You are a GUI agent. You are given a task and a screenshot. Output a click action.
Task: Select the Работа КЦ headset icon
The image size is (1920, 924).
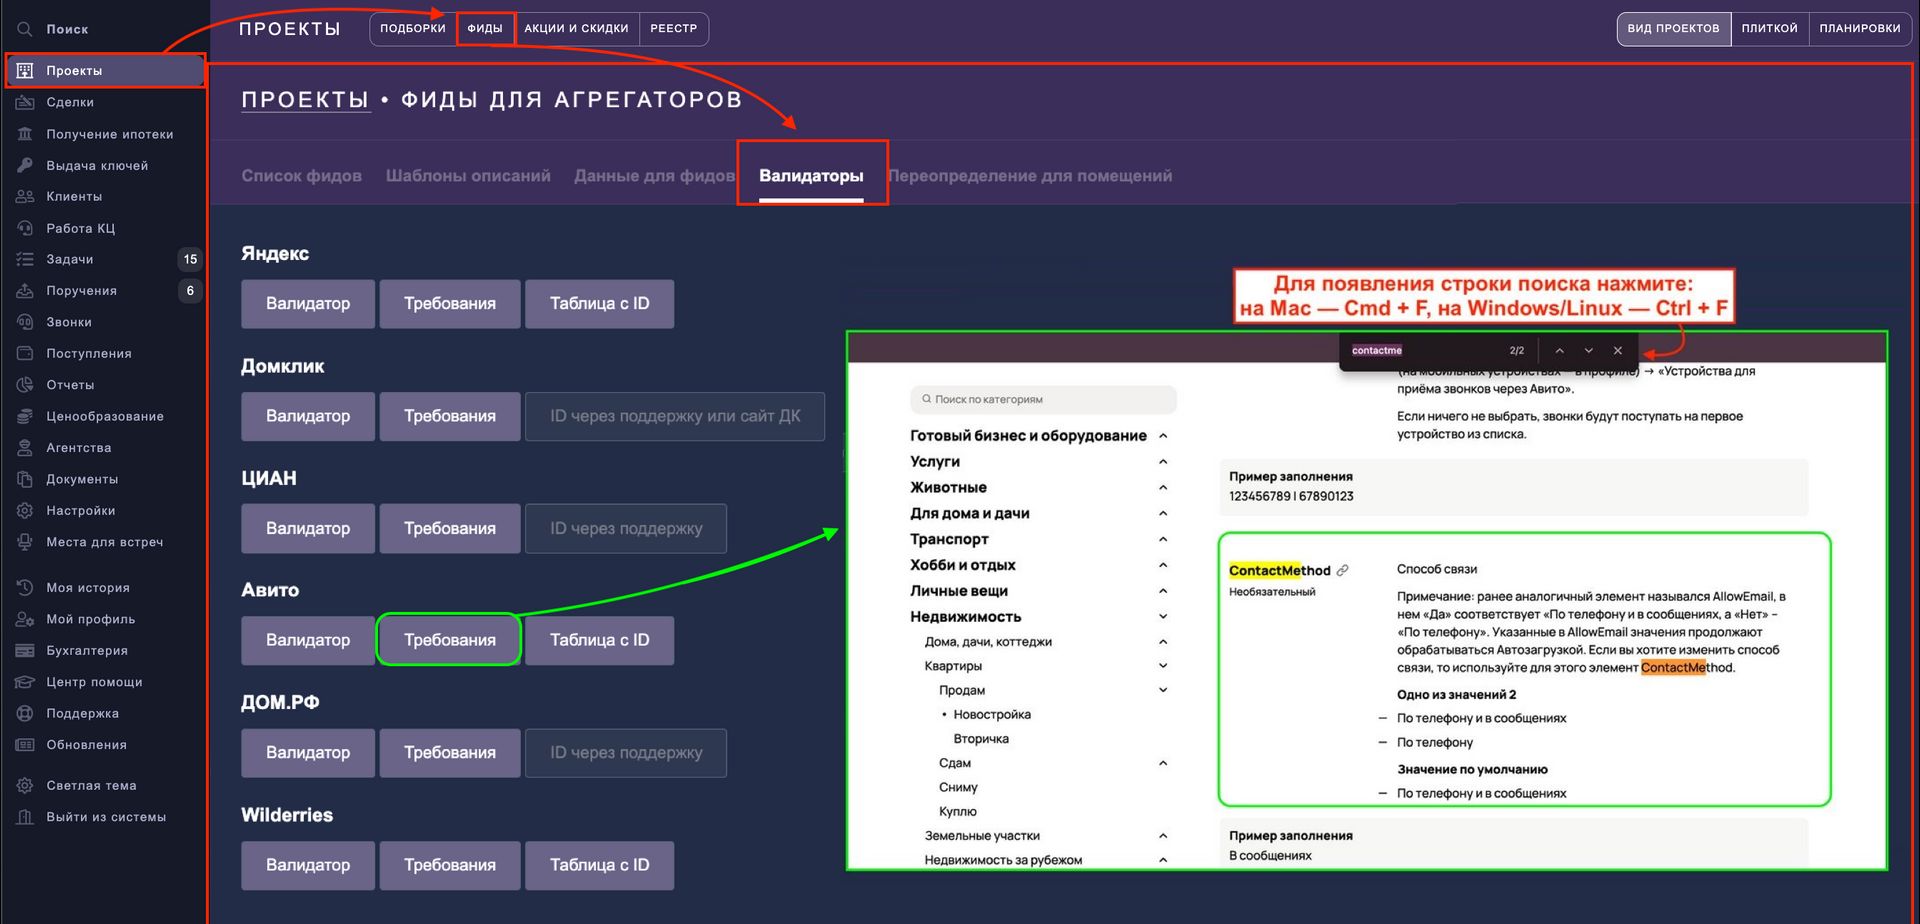(x=25, y=228)
